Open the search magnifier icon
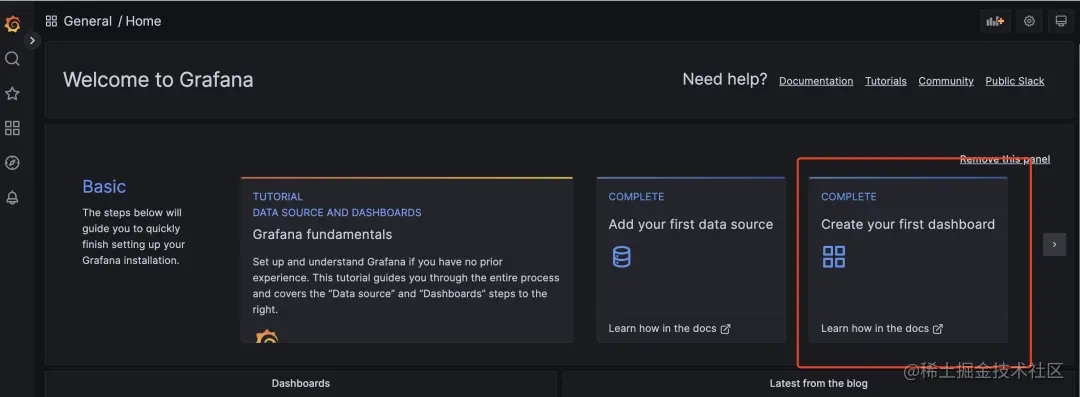 coord(12,59)
